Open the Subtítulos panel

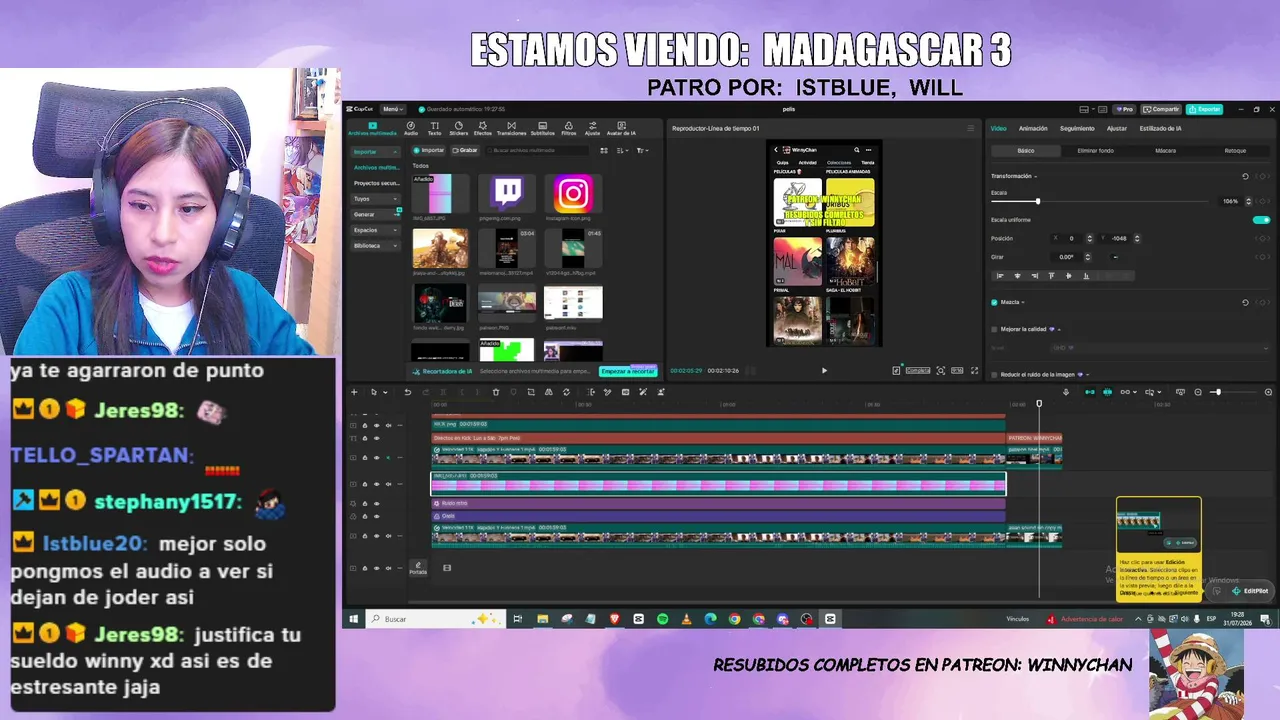(542, 128)
